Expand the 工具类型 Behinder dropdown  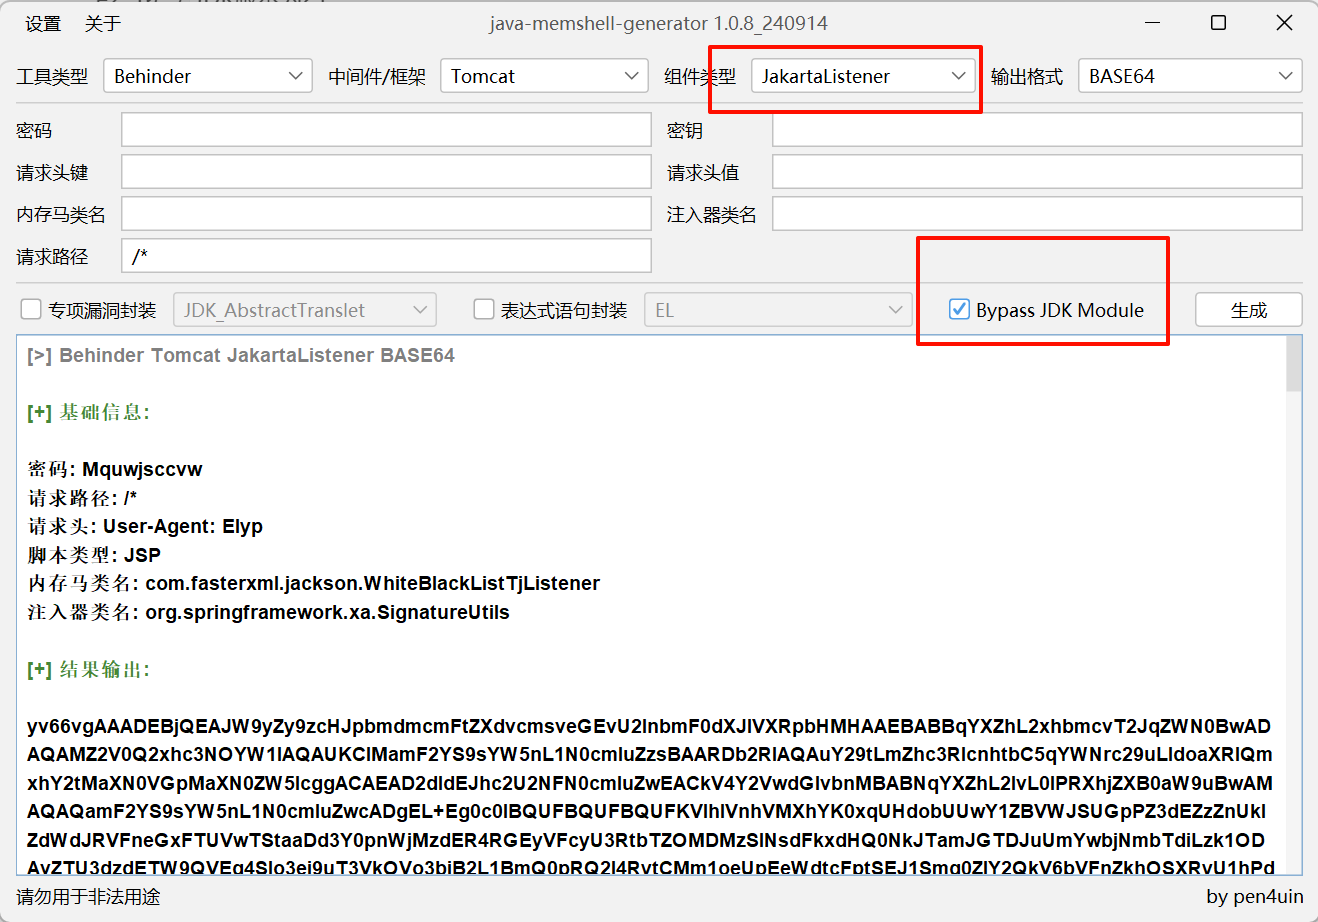[207, 76]
